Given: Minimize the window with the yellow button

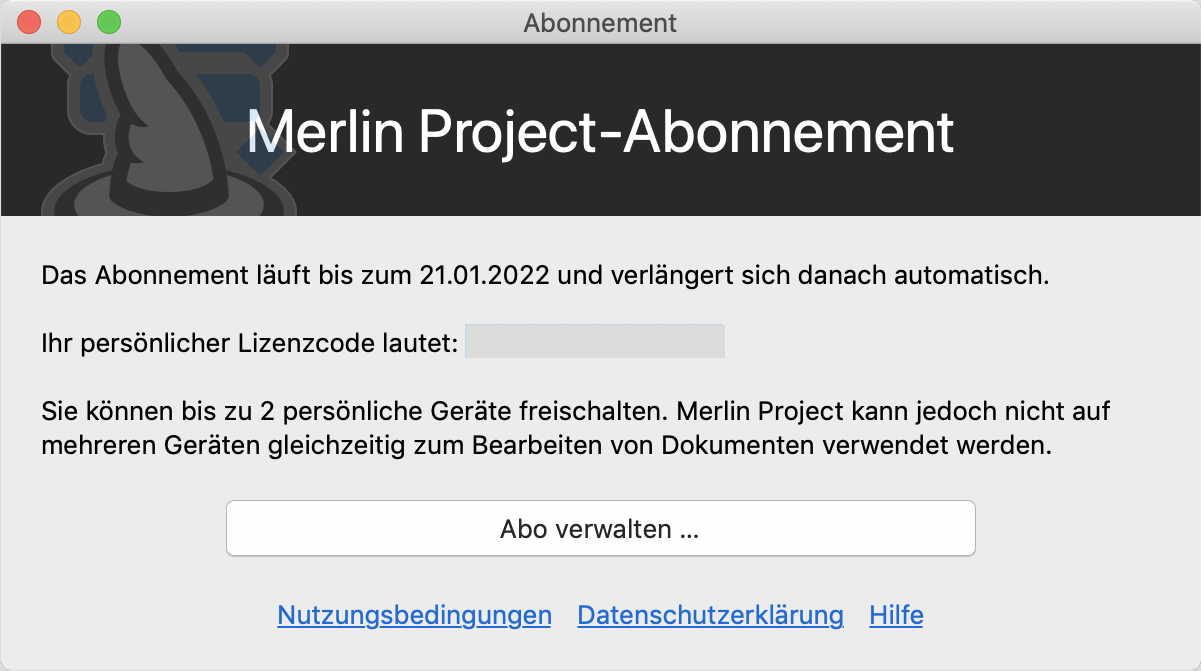Looking at the screenshot, I should tap(69, 22).
